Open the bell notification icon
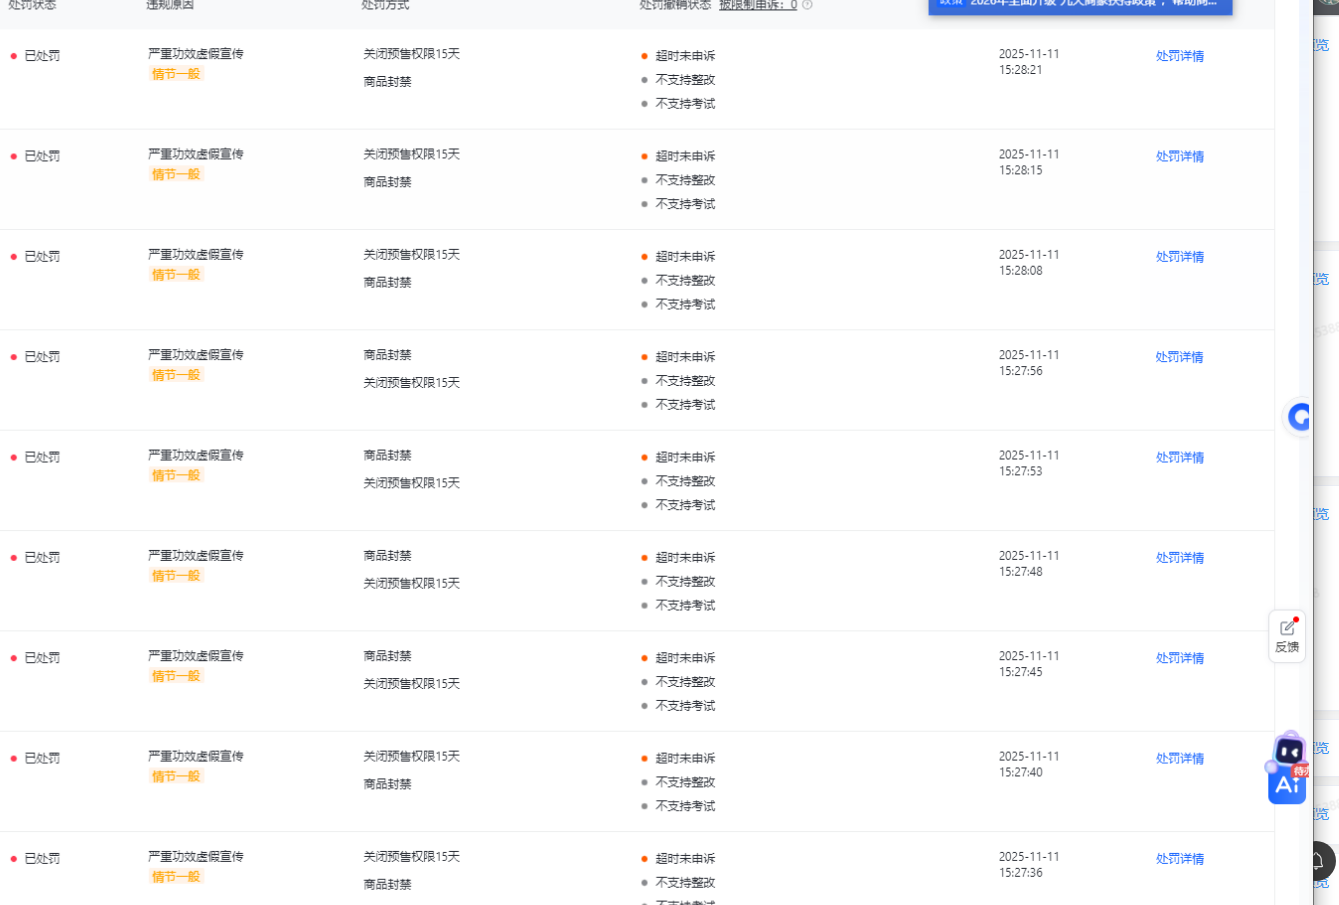The height and width of the screenshot is (905, 1339). [1318, 860]
